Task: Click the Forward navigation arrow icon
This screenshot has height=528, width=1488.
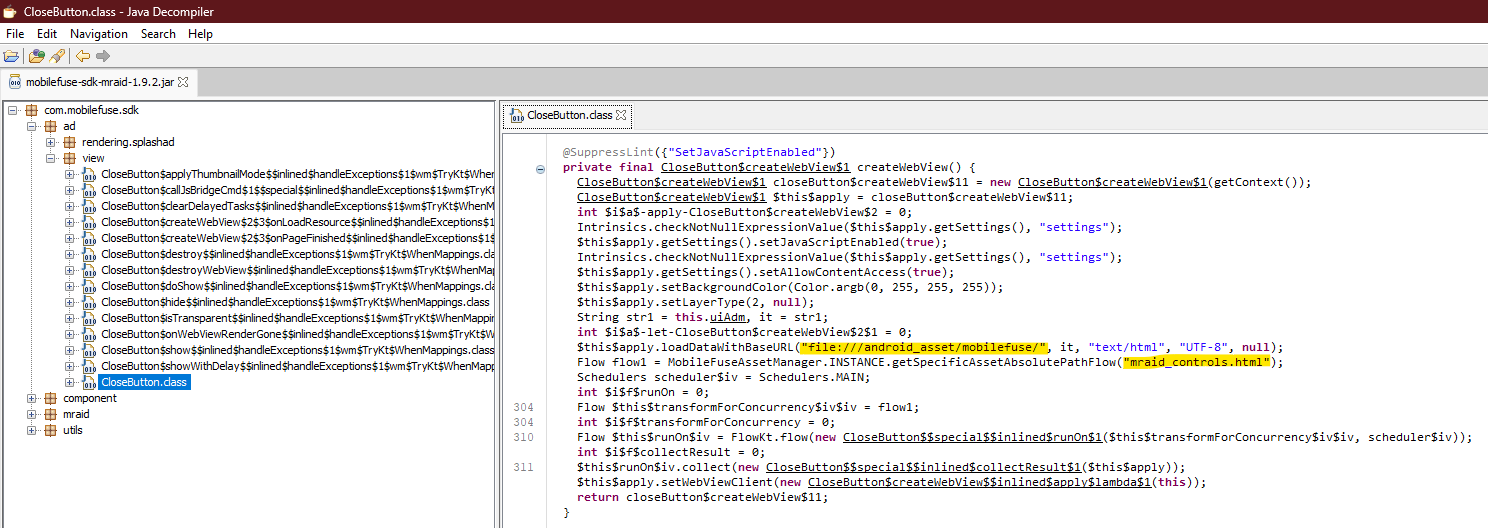Action: click(x=103, y=56)
